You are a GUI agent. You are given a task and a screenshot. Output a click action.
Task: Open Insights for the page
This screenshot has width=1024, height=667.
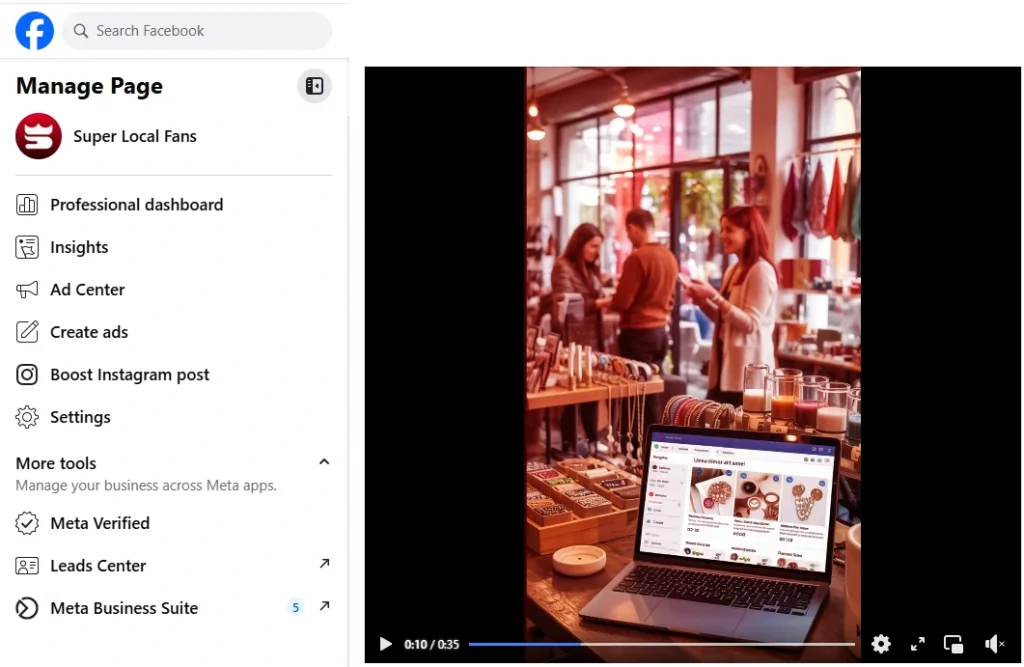coord(79,247)
